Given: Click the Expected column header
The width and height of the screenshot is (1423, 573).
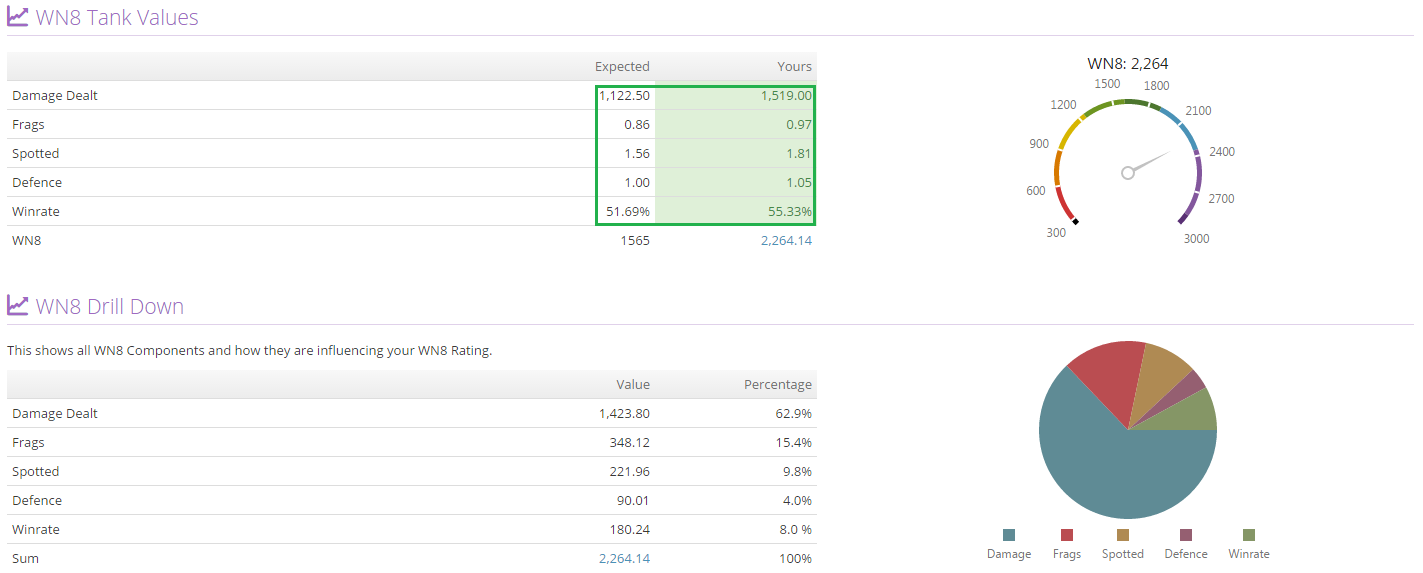Looking at the screenshot, I should tap(622, 67).
